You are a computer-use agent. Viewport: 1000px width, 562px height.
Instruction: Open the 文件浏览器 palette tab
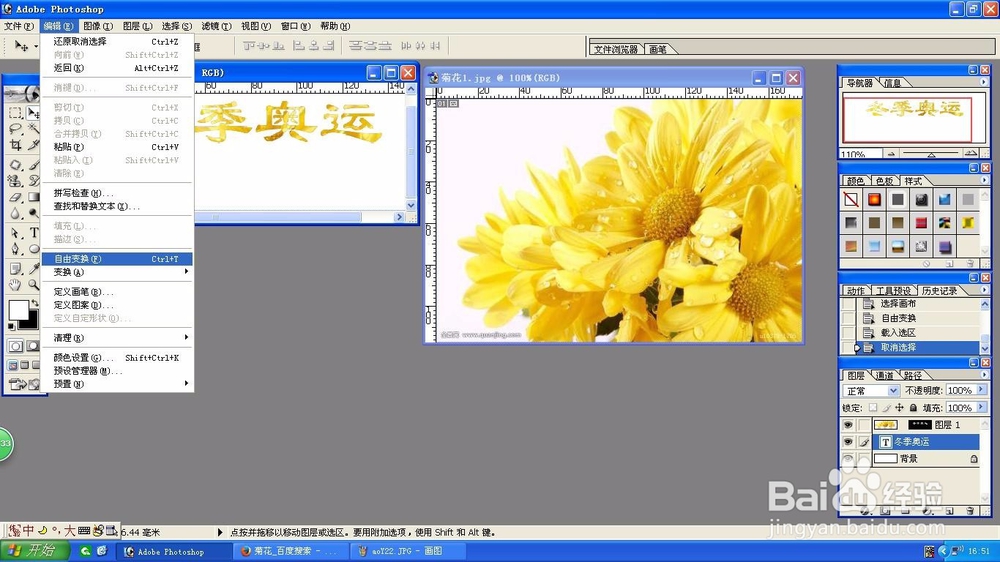(x=615, y=49)
